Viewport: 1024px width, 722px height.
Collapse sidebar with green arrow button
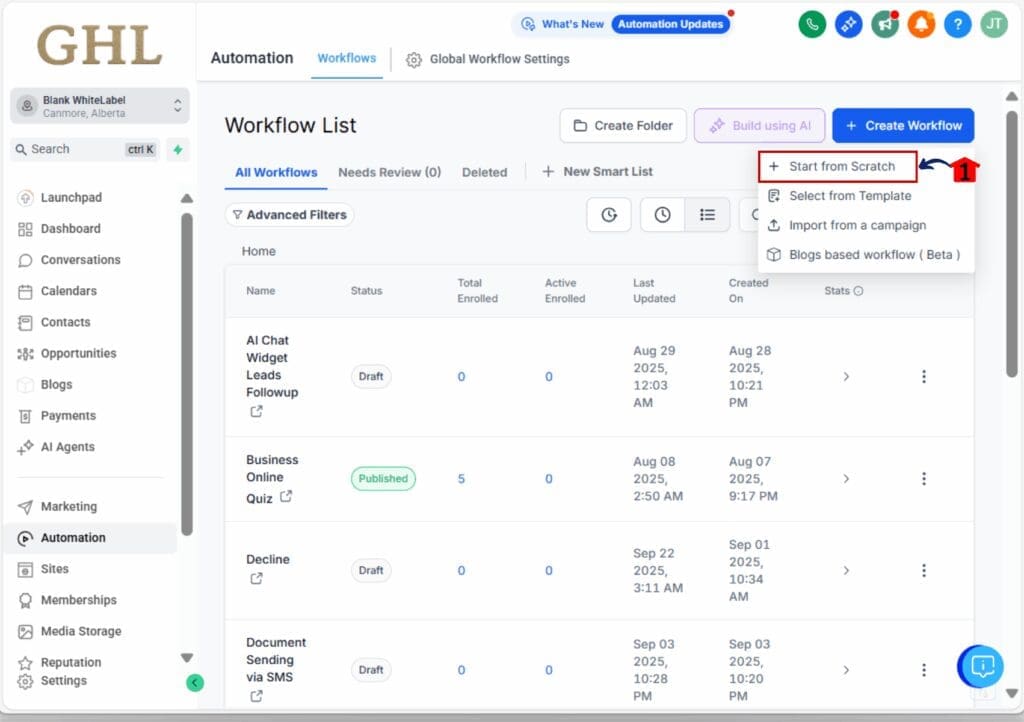click(x=195, y=683)
